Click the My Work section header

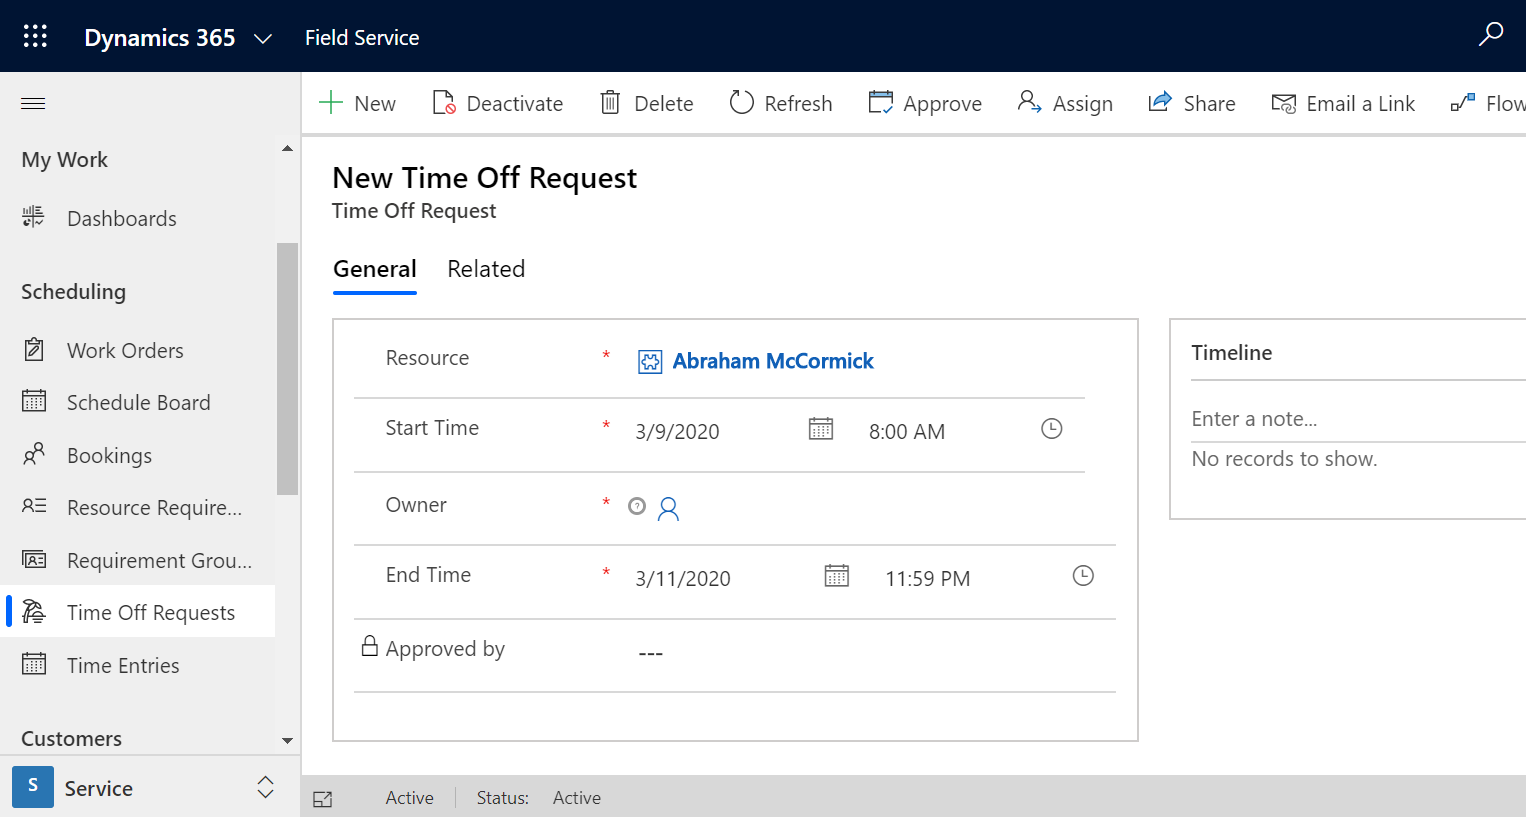65,160
